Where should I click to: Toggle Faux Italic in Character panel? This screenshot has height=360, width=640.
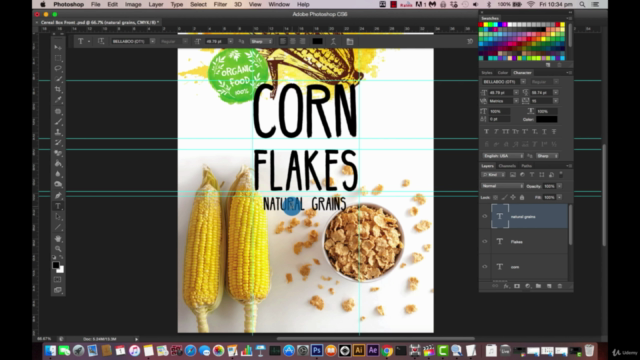pos(496,131)
